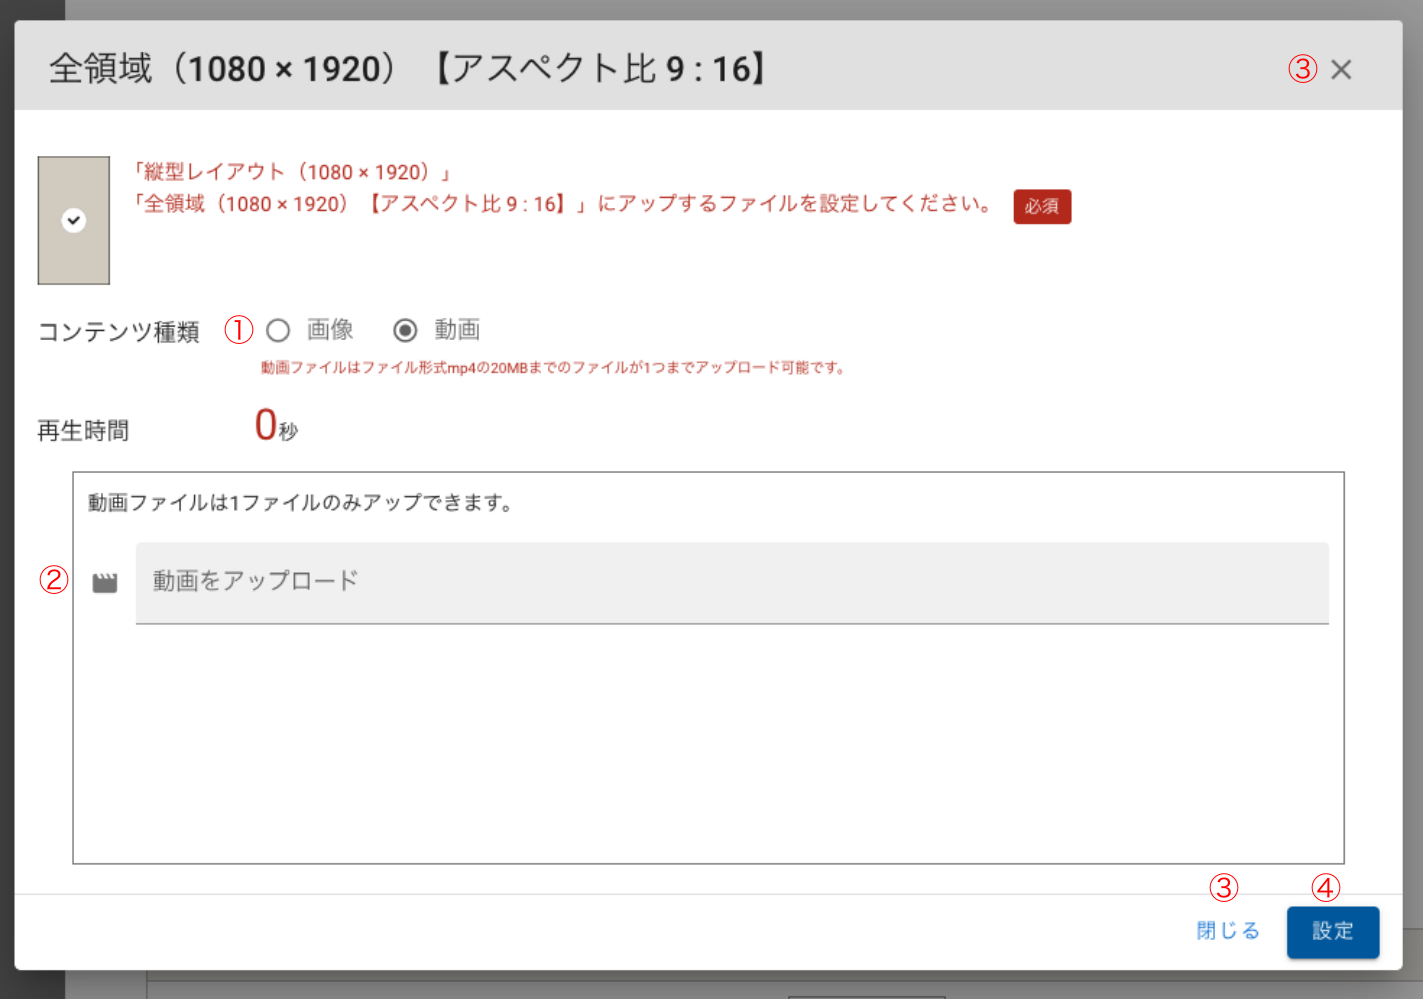The image size is (1423, 999).
Task: Click the circled ④ marker above 設定
Action: (x=1325, y=887)
